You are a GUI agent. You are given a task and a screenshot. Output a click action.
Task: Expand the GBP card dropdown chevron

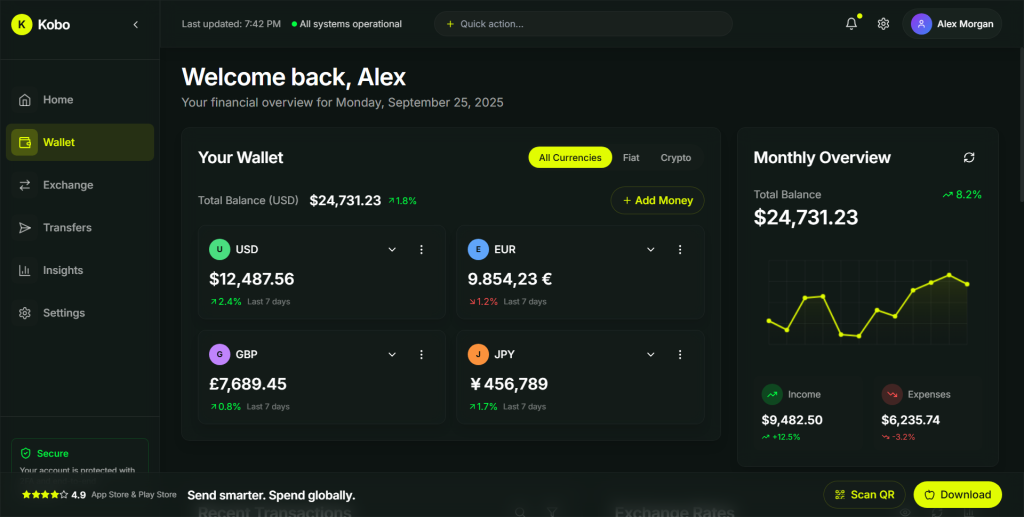(392, 354)
